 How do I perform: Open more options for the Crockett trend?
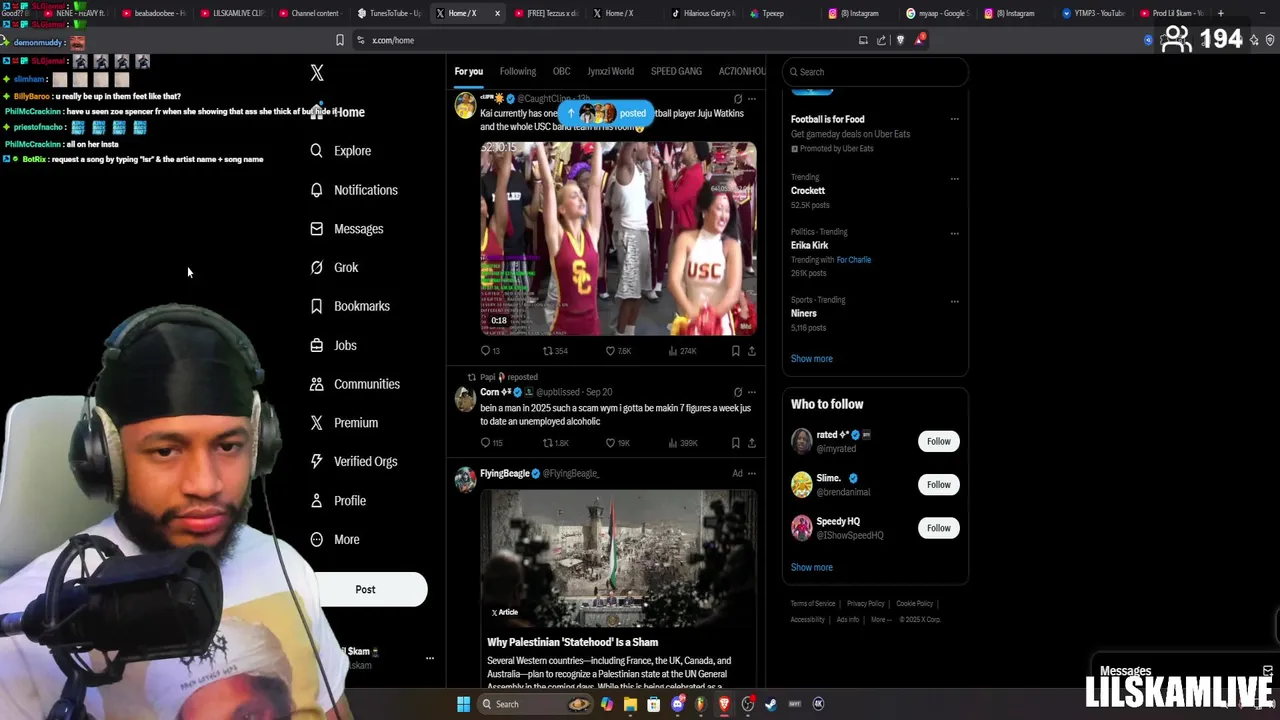(x=955, y=178)
